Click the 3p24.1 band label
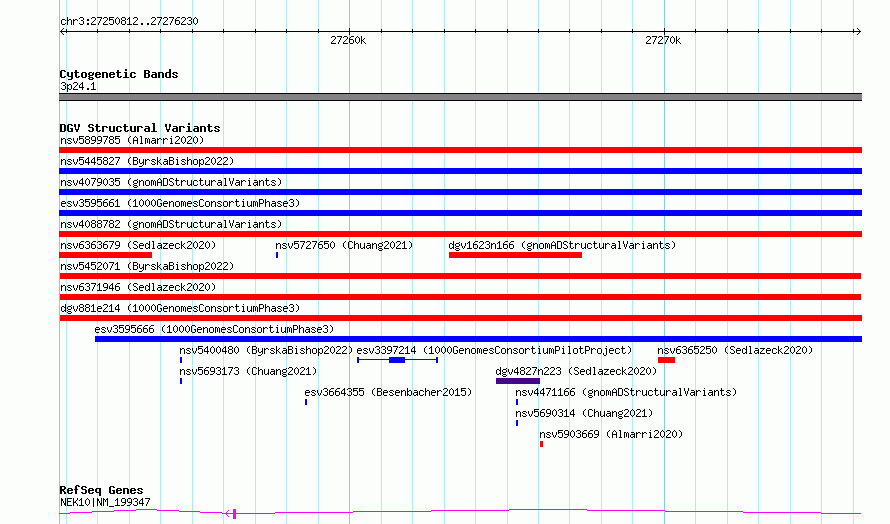Viewport: 890px width, 524px height. [x=78, y=86]
